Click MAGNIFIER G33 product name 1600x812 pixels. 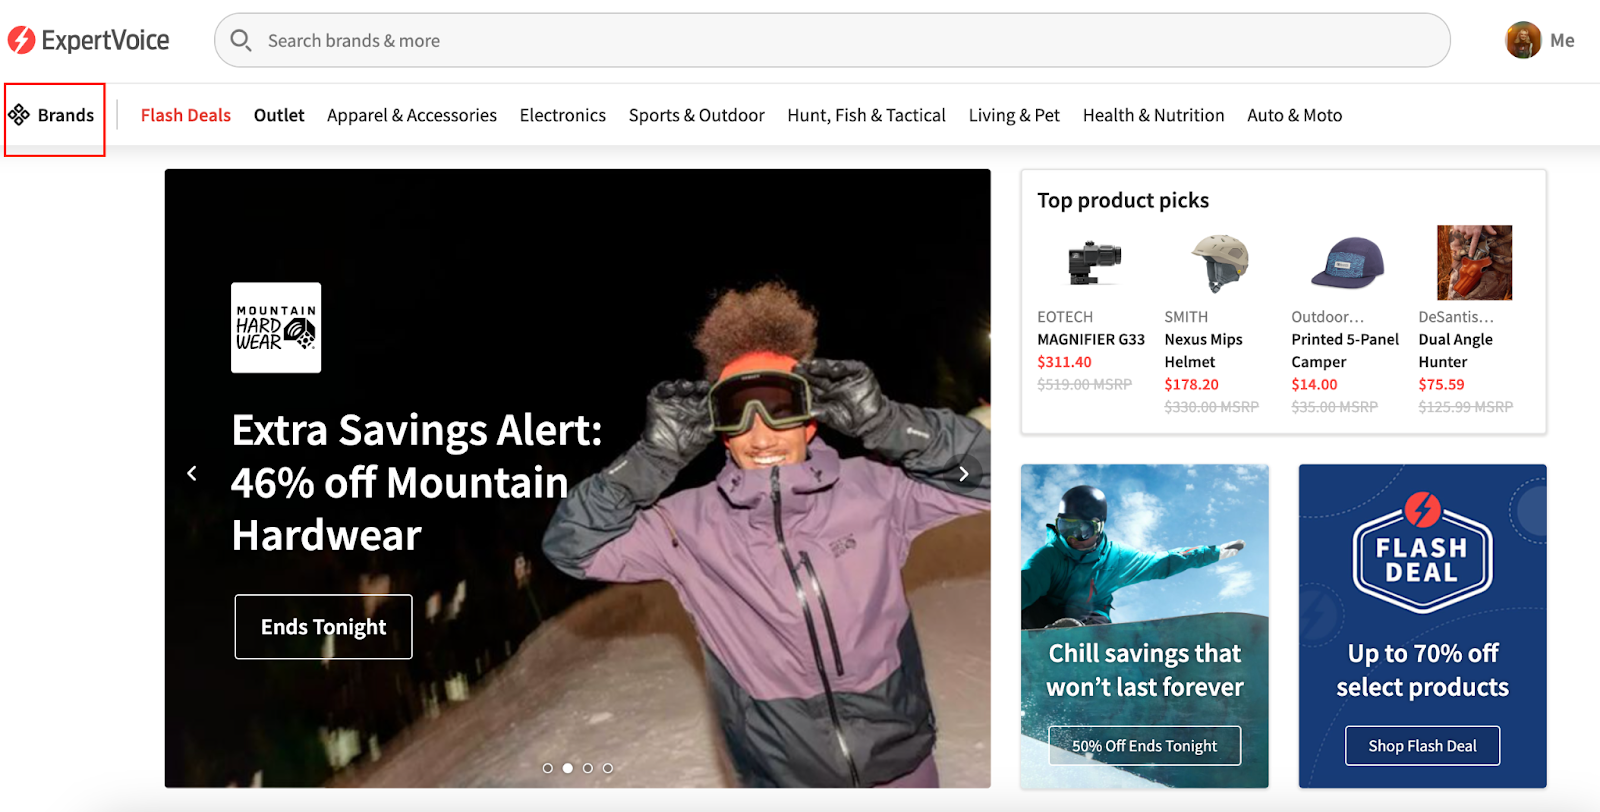click(x=1091, y=340)
